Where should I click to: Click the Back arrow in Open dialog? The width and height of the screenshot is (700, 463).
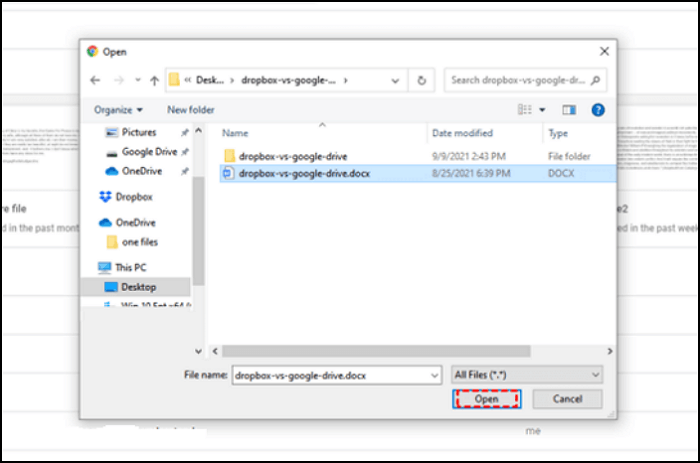[x=95, y=80]
